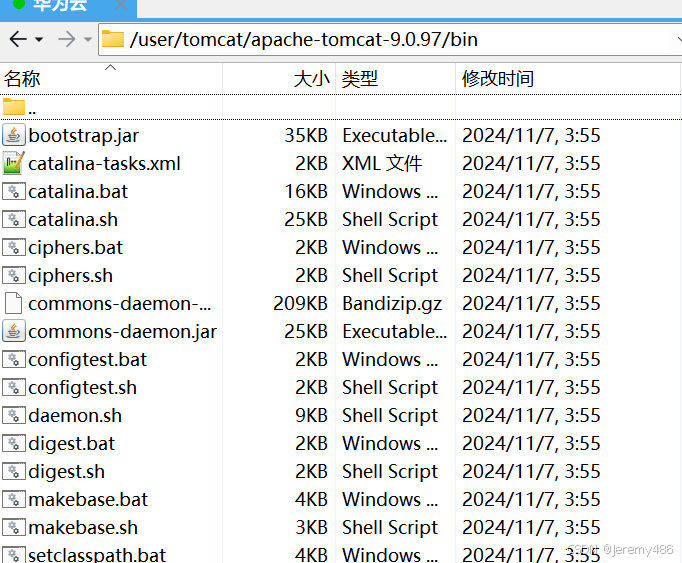The width and height of the screenshot is (682, 563).
Task: Select commons-daemon.jar Java icon
Action: click(13, 331)
